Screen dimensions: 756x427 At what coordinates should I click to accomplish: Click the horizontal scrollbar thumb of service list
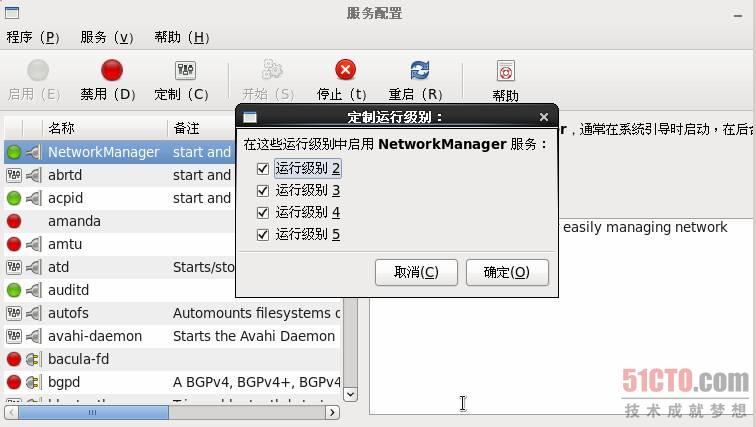94,413
